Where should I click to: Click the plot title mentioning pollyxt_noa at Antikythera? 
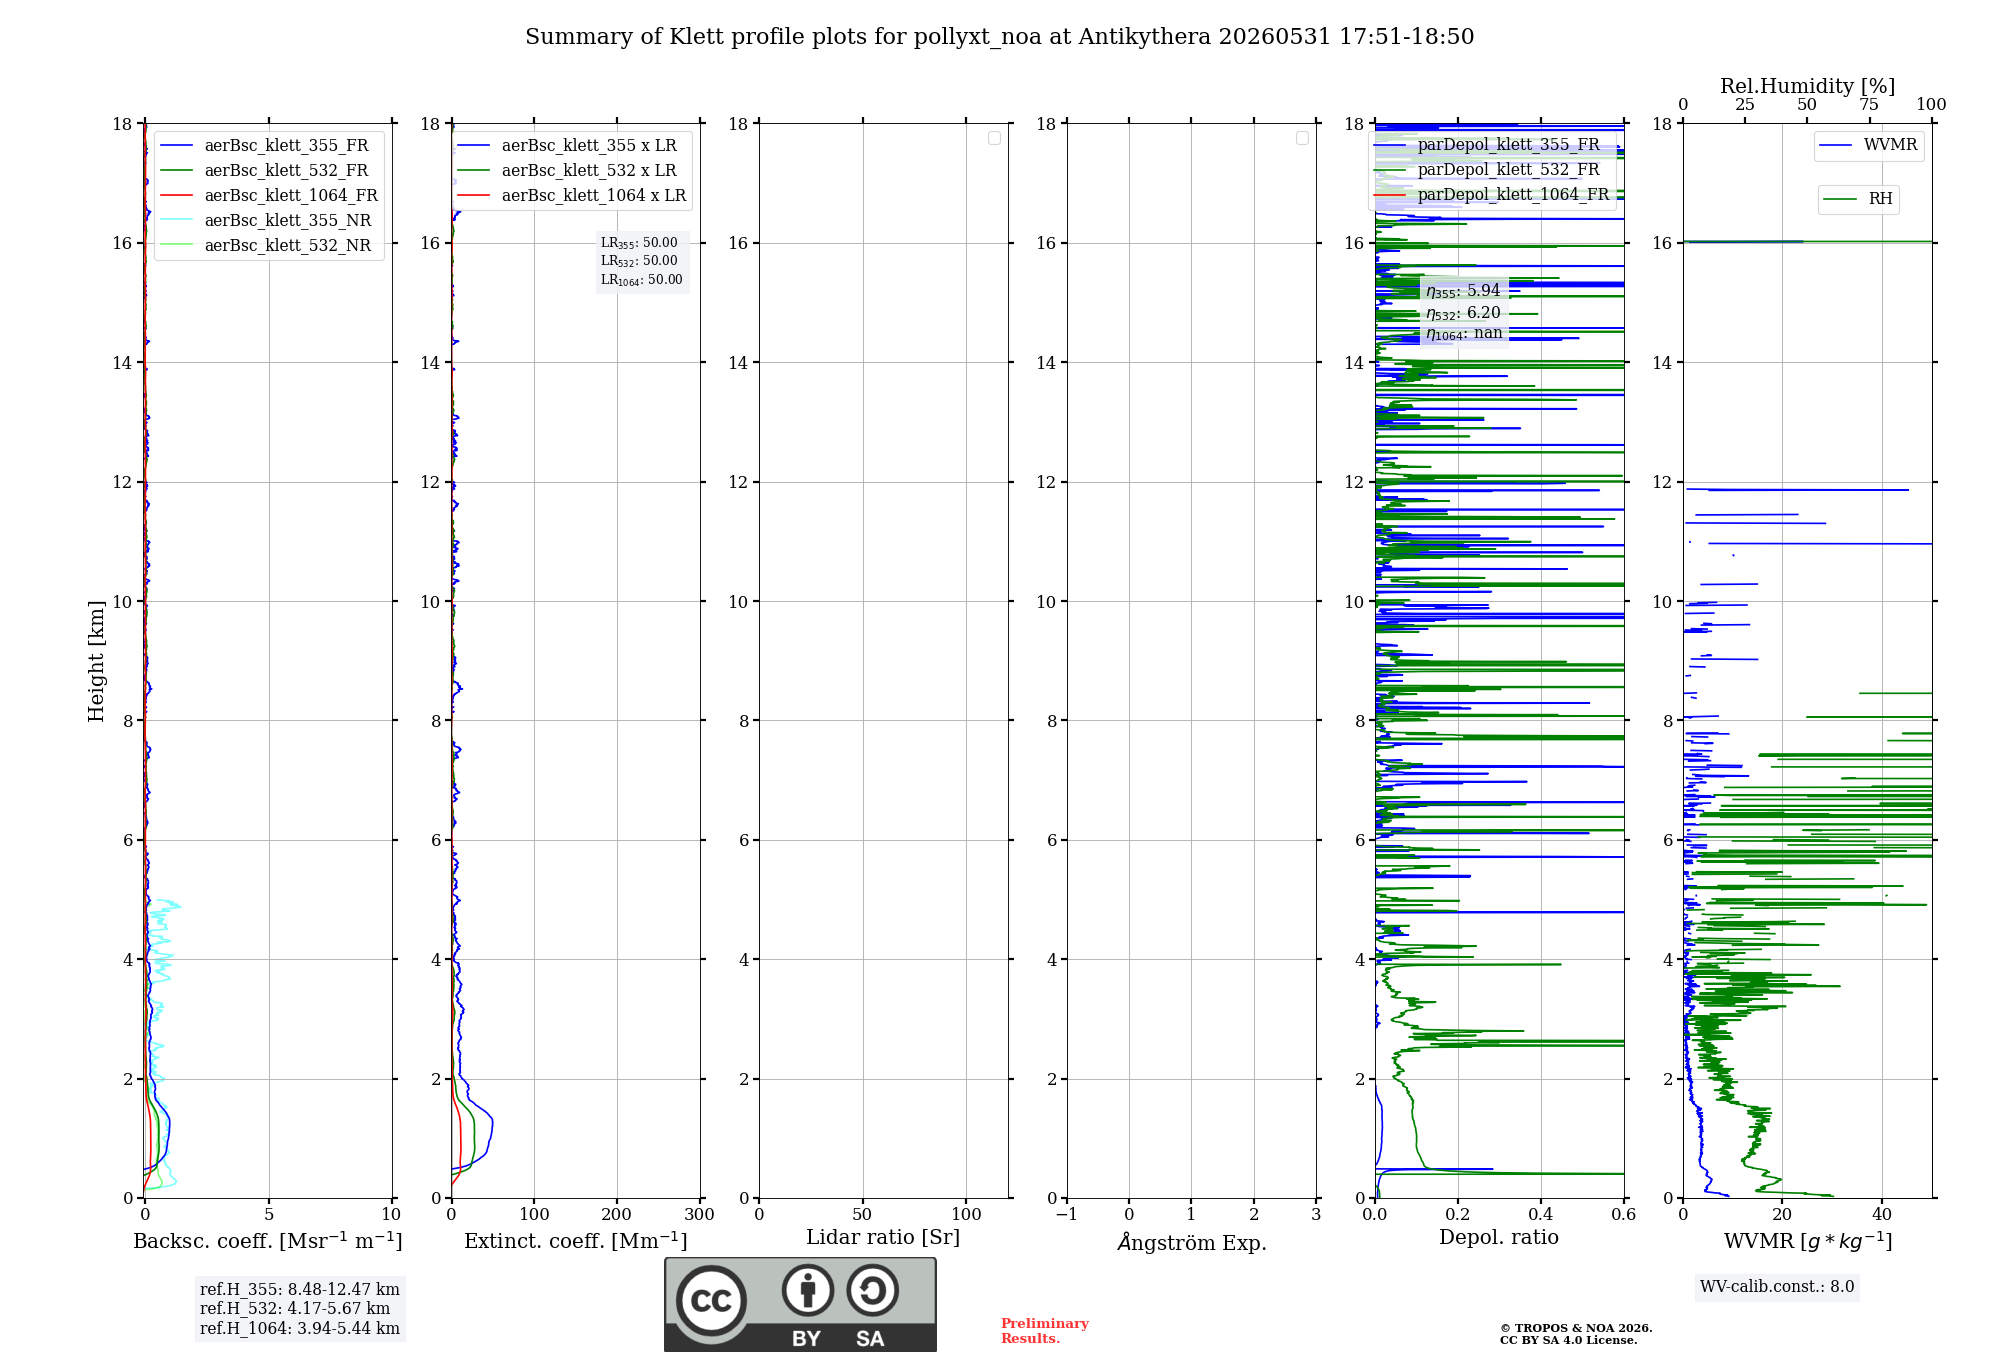[999, 37]
